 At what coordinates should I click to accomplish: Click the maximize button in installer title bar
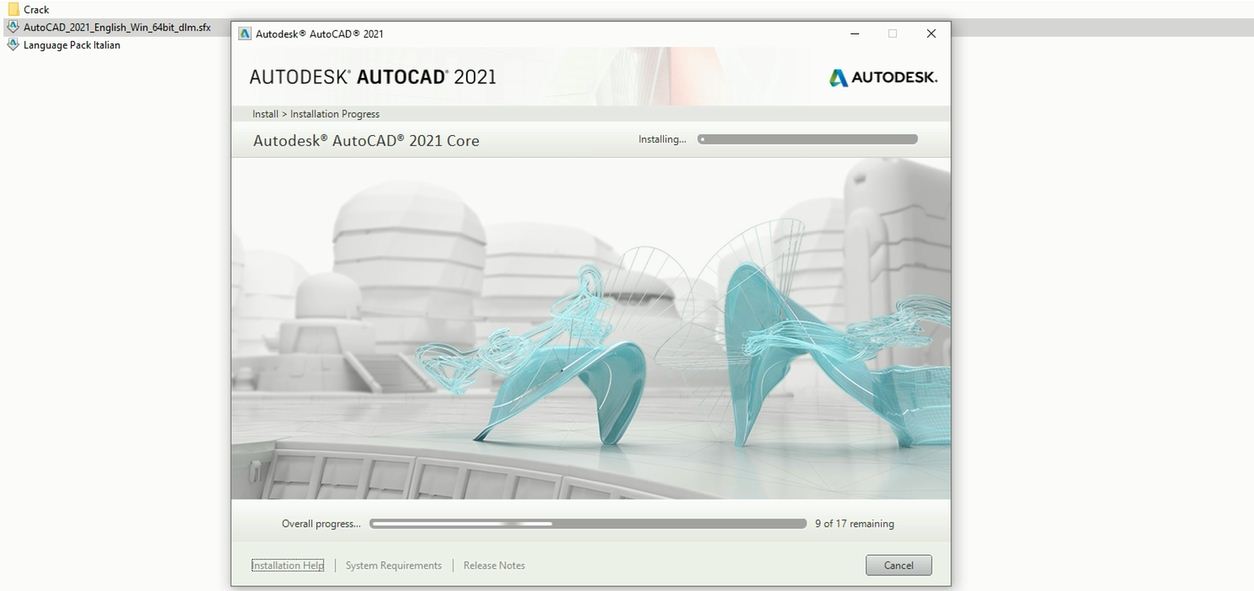[x=893, y=33]
